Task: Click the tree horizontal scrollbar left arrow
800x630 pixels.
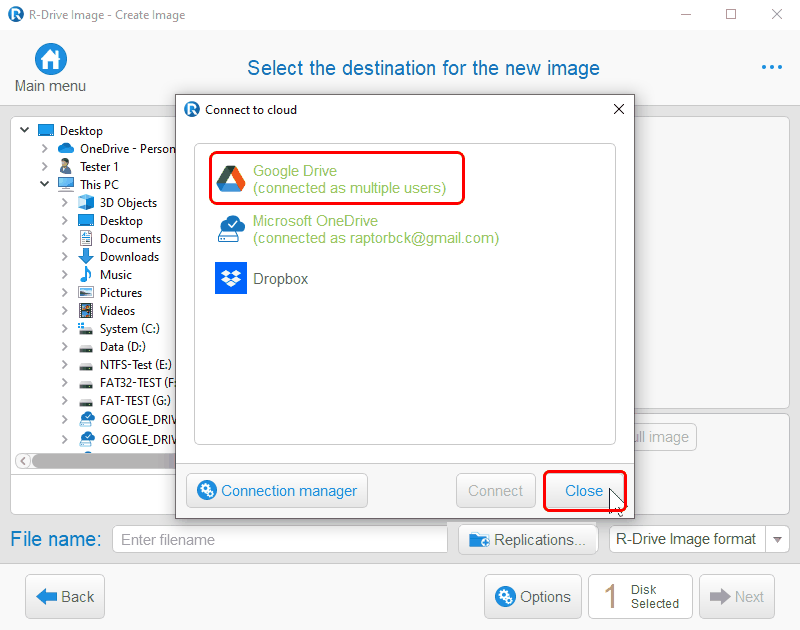Action: (x=22, y=461)
